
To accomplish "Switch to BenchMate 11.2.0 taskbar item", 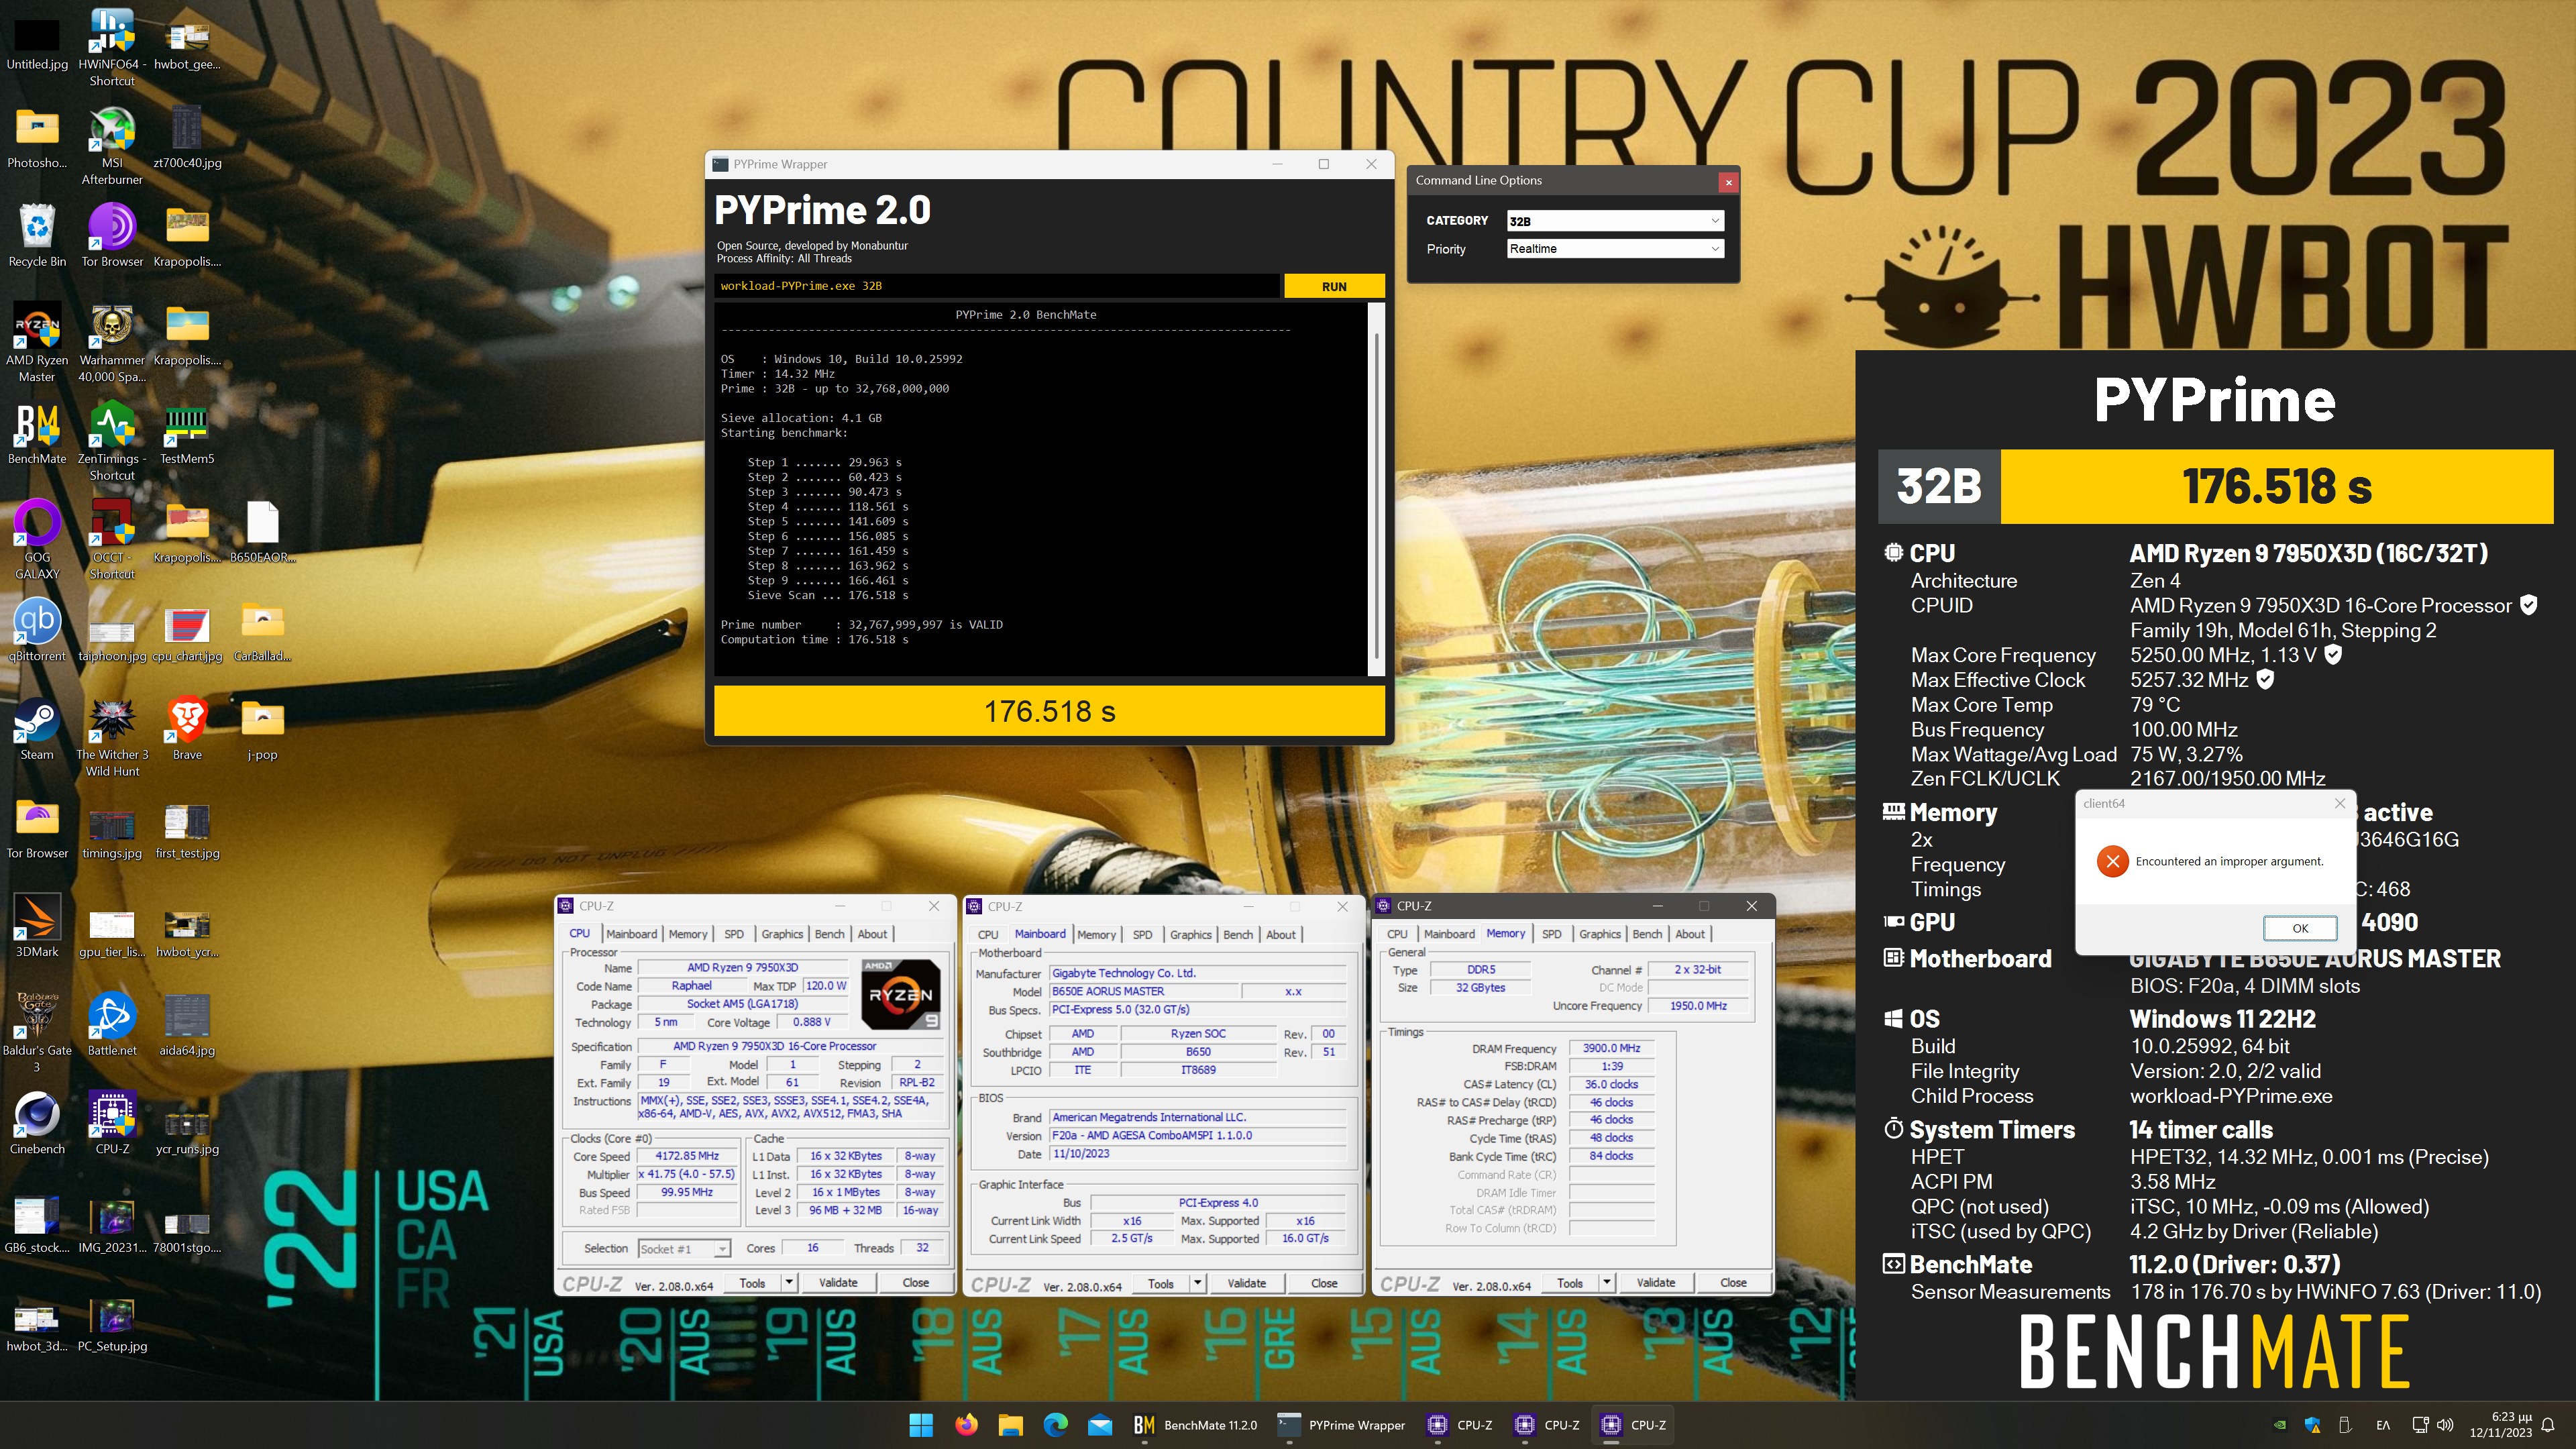I will point(1194,1425).
